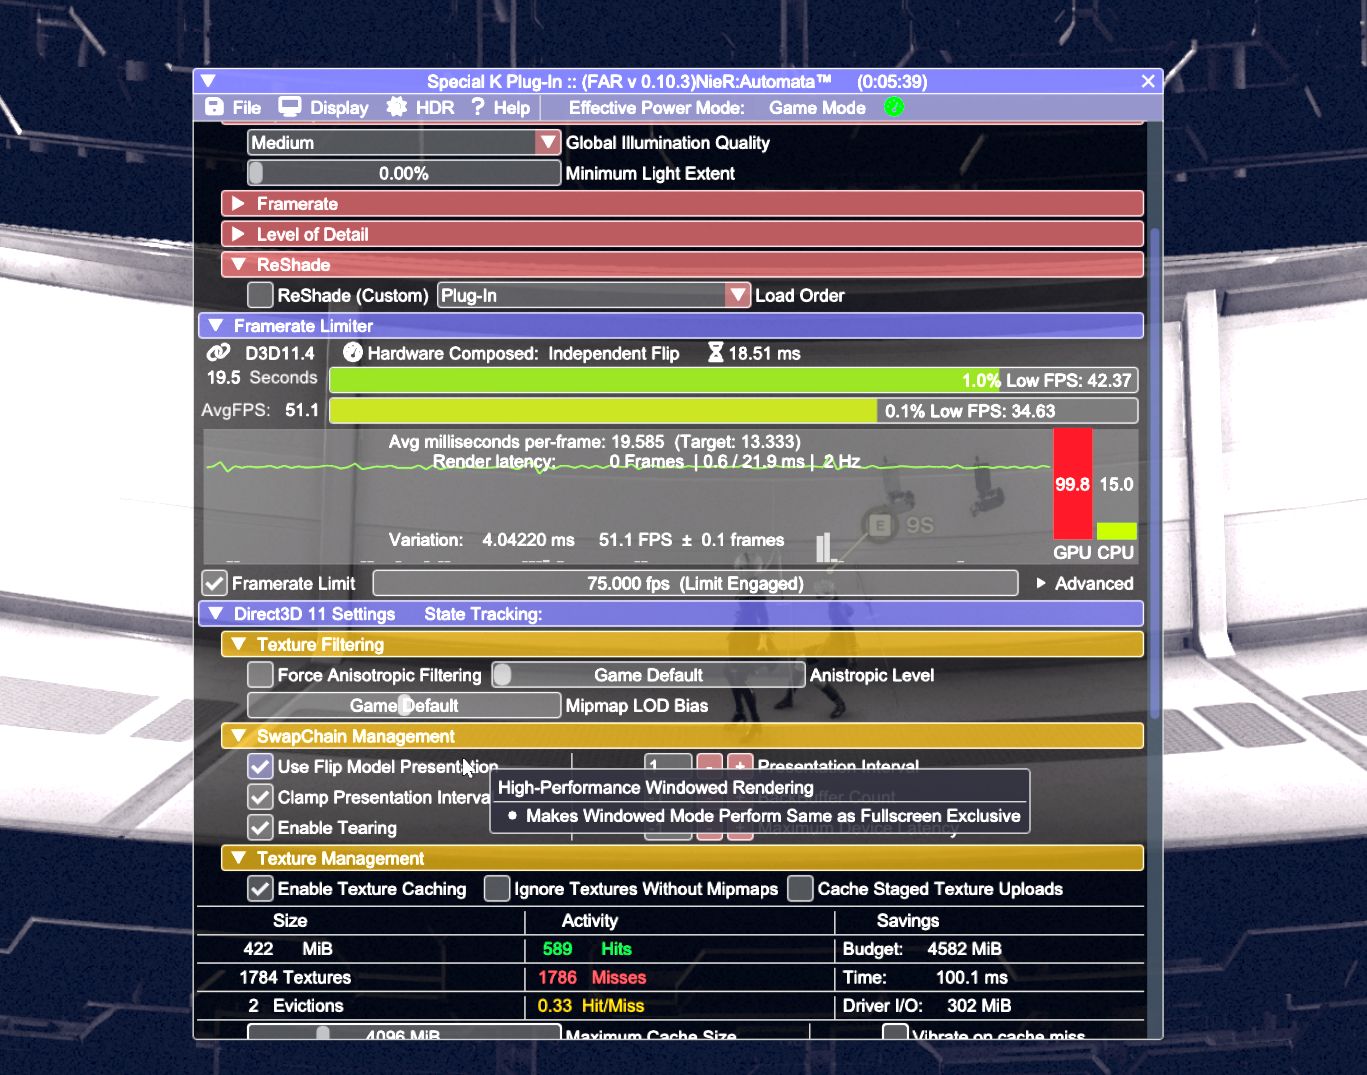Disable the Enable Tearing checkbox
This screenshot has height=1075, width=1367.
coord(260,827)
